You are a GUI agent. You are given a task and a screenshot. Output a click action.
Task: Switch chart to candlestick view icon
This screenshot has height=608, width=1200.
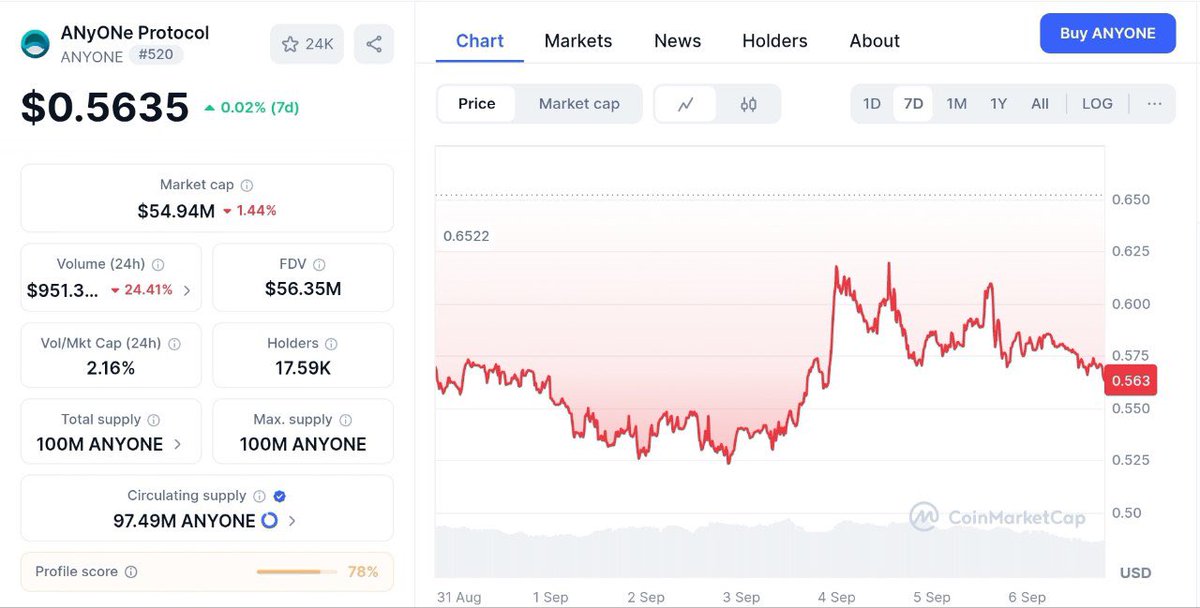[x=748, y=104]
